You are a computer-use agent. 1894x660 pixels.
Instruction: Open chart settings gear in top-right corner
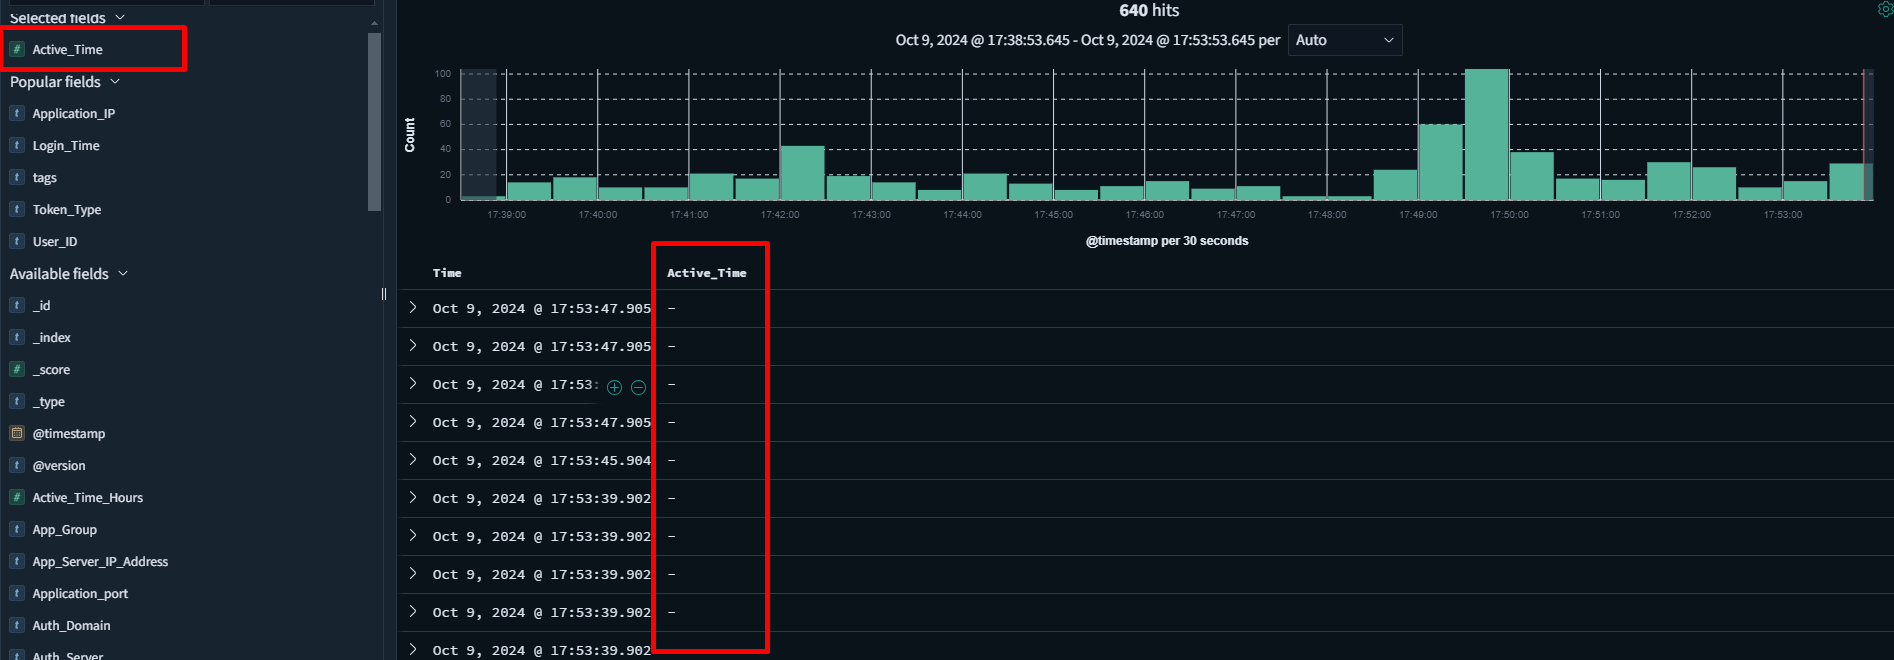click(x=1885, y=9)
